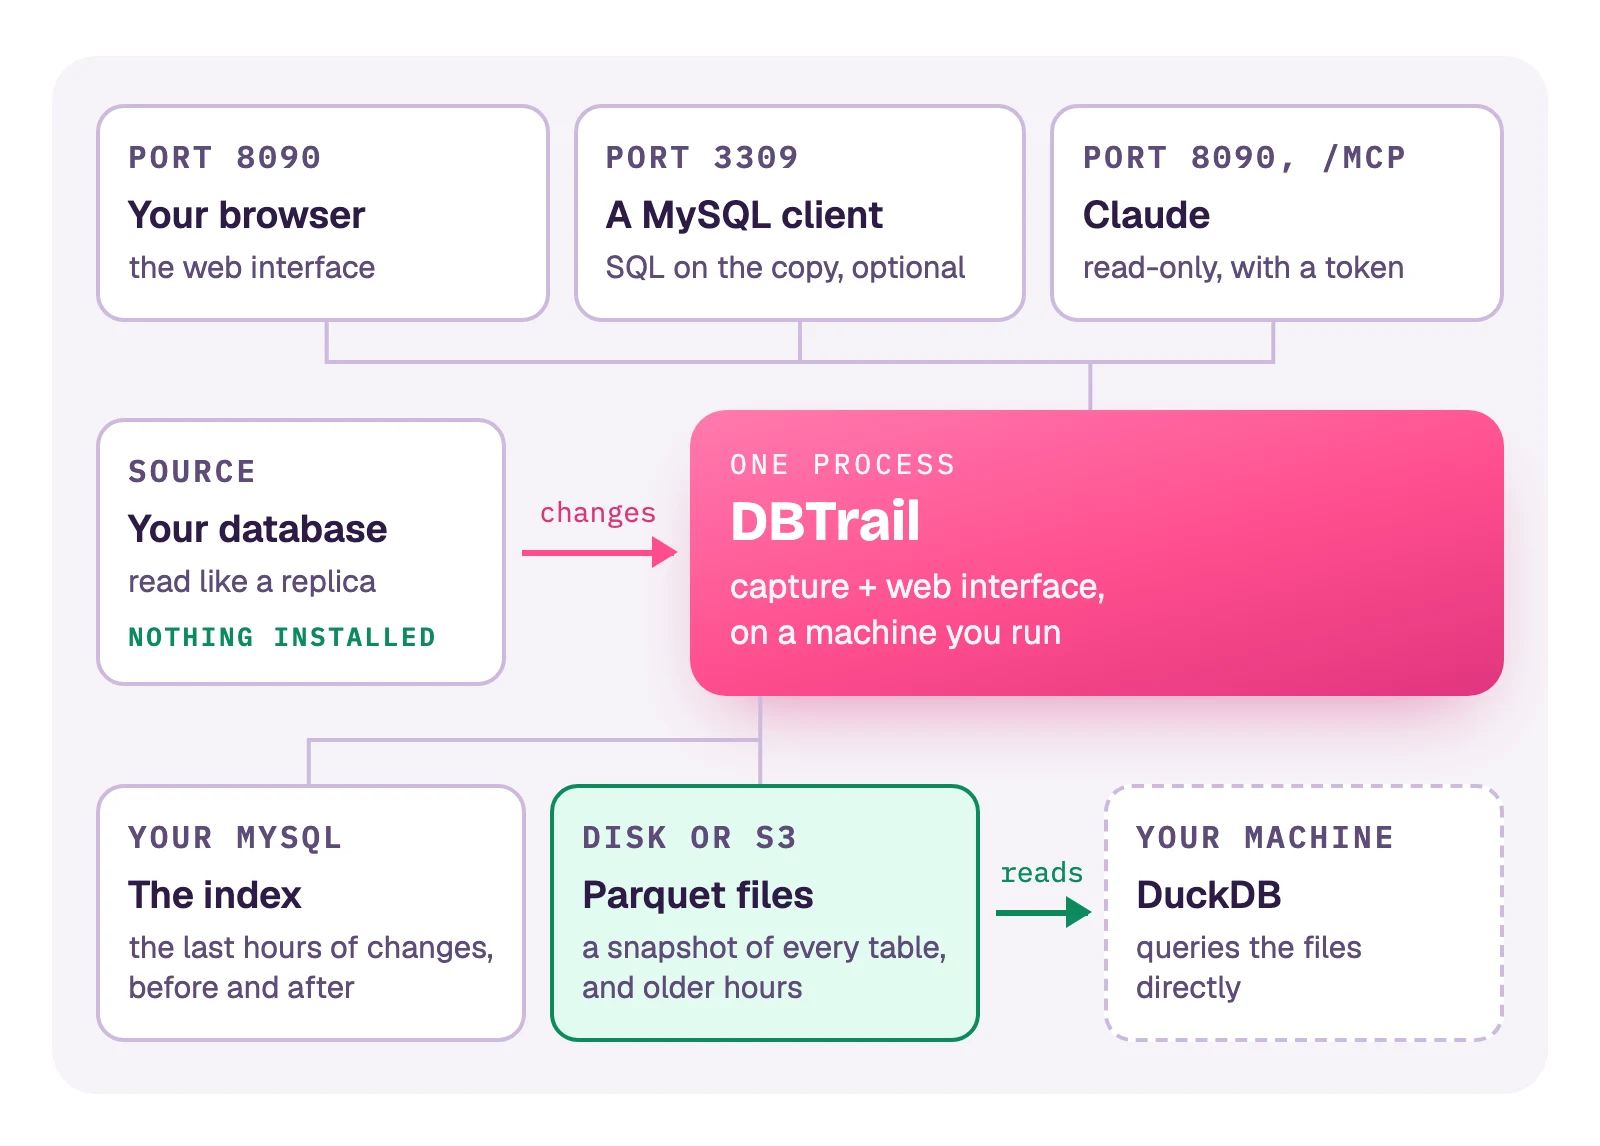Click the "Claude" heading
The height and width of the screenshot is (1146, 1600).
[1146, 215]
